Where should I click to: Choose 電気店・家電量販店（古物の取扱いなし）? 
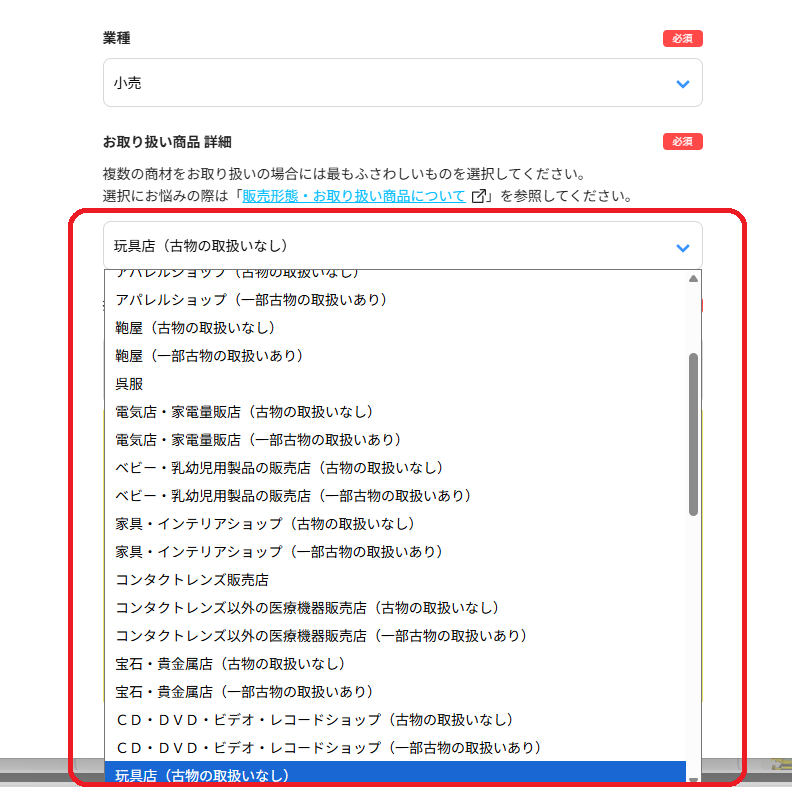(244, 412)
